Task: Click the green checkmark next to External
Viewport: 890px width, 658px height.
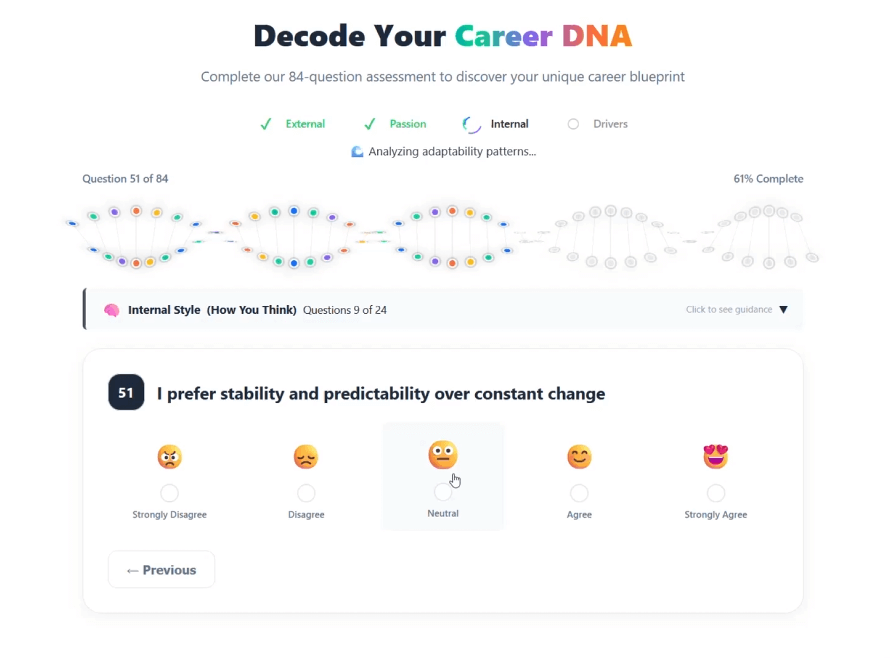Action: pyautogui.click(x=266, y=124)
